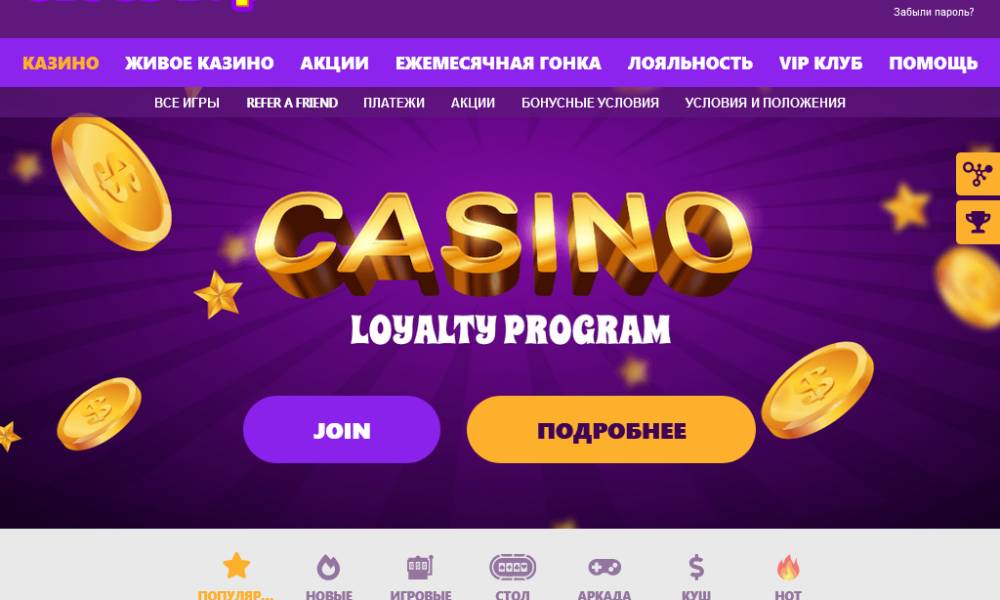Viewport: 1000px width, 600px height.
Task: Click the share nodes icon on right edge
Action: tap(978, 173)
